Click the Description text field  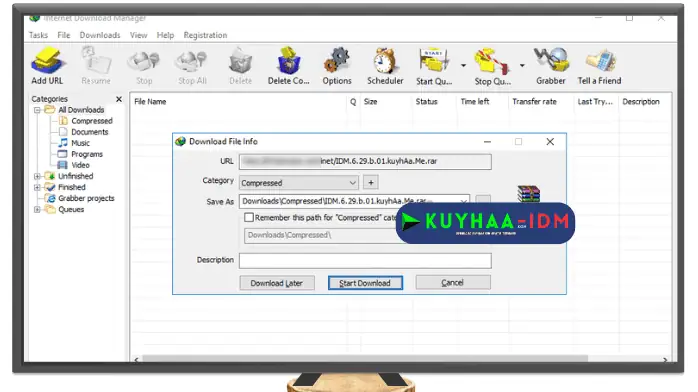(365, 260)
